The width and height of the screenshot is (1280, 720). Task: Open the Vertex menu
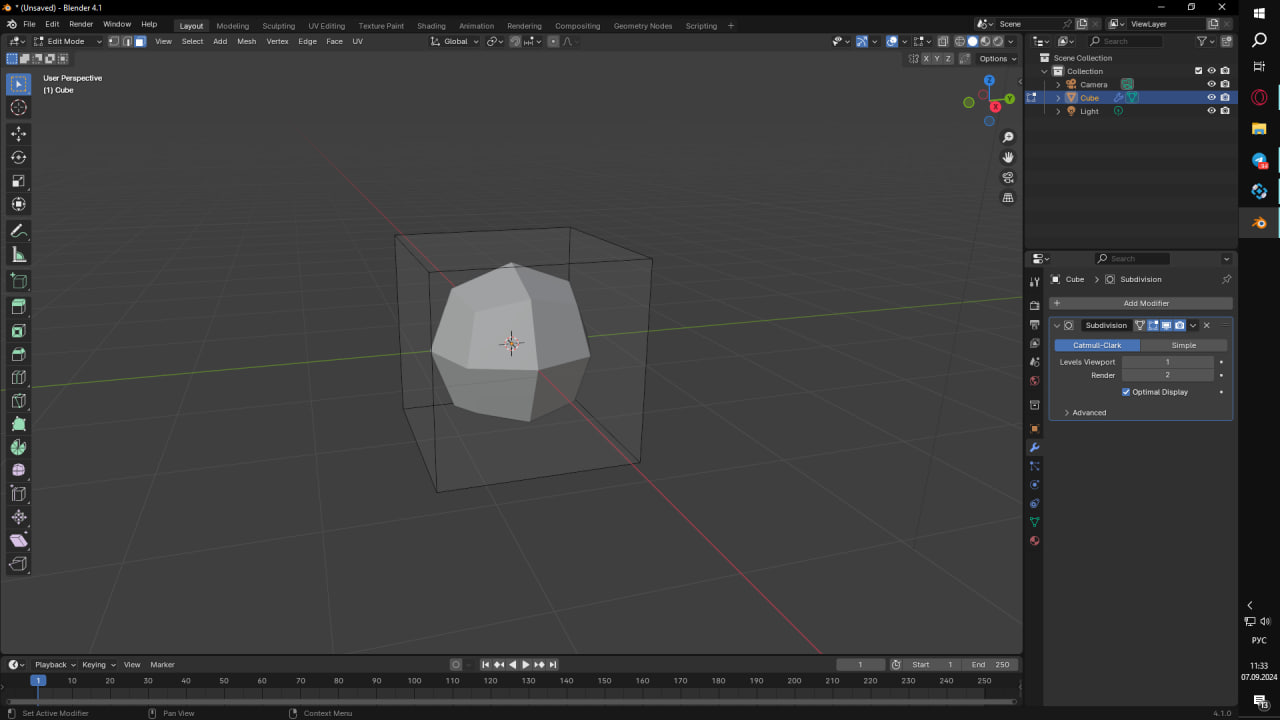click(277, 41)
